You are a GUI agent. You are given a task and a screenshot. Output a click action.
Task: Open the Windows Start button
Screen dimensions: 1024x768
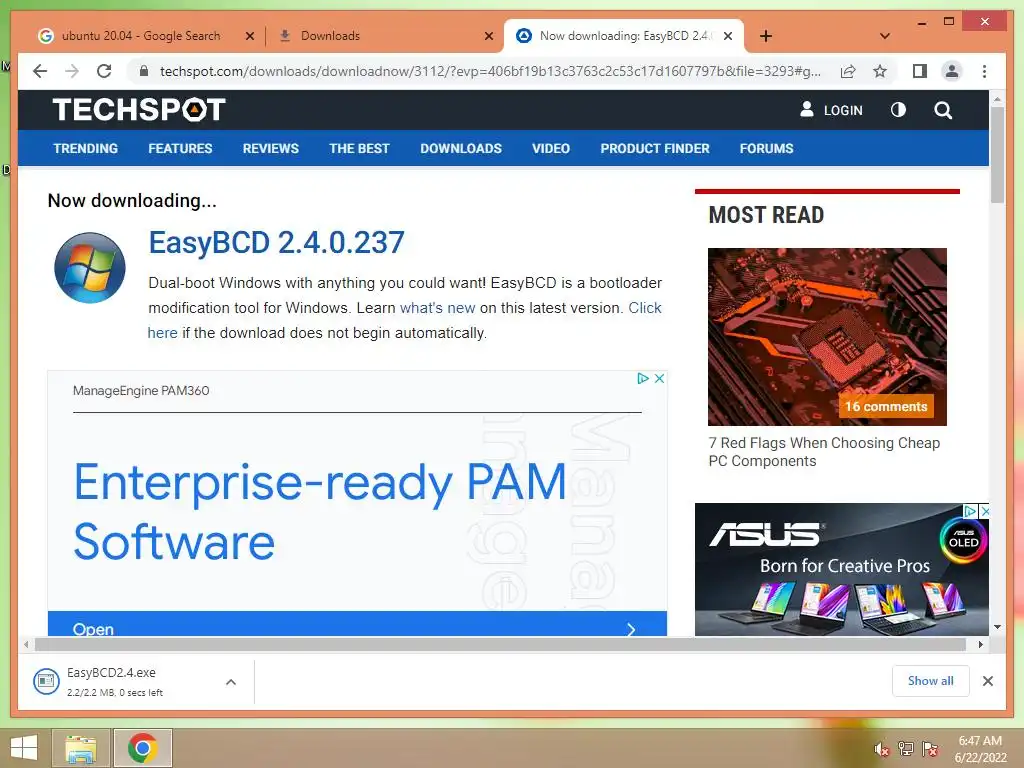coord(24,748)
